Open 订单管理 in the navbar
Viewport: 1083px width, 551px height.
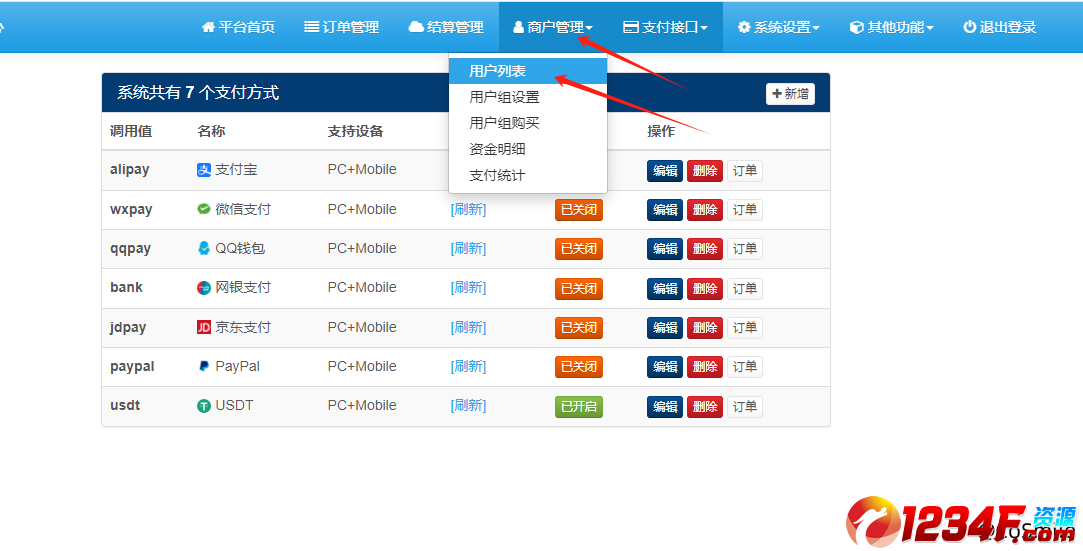(341, 27)
